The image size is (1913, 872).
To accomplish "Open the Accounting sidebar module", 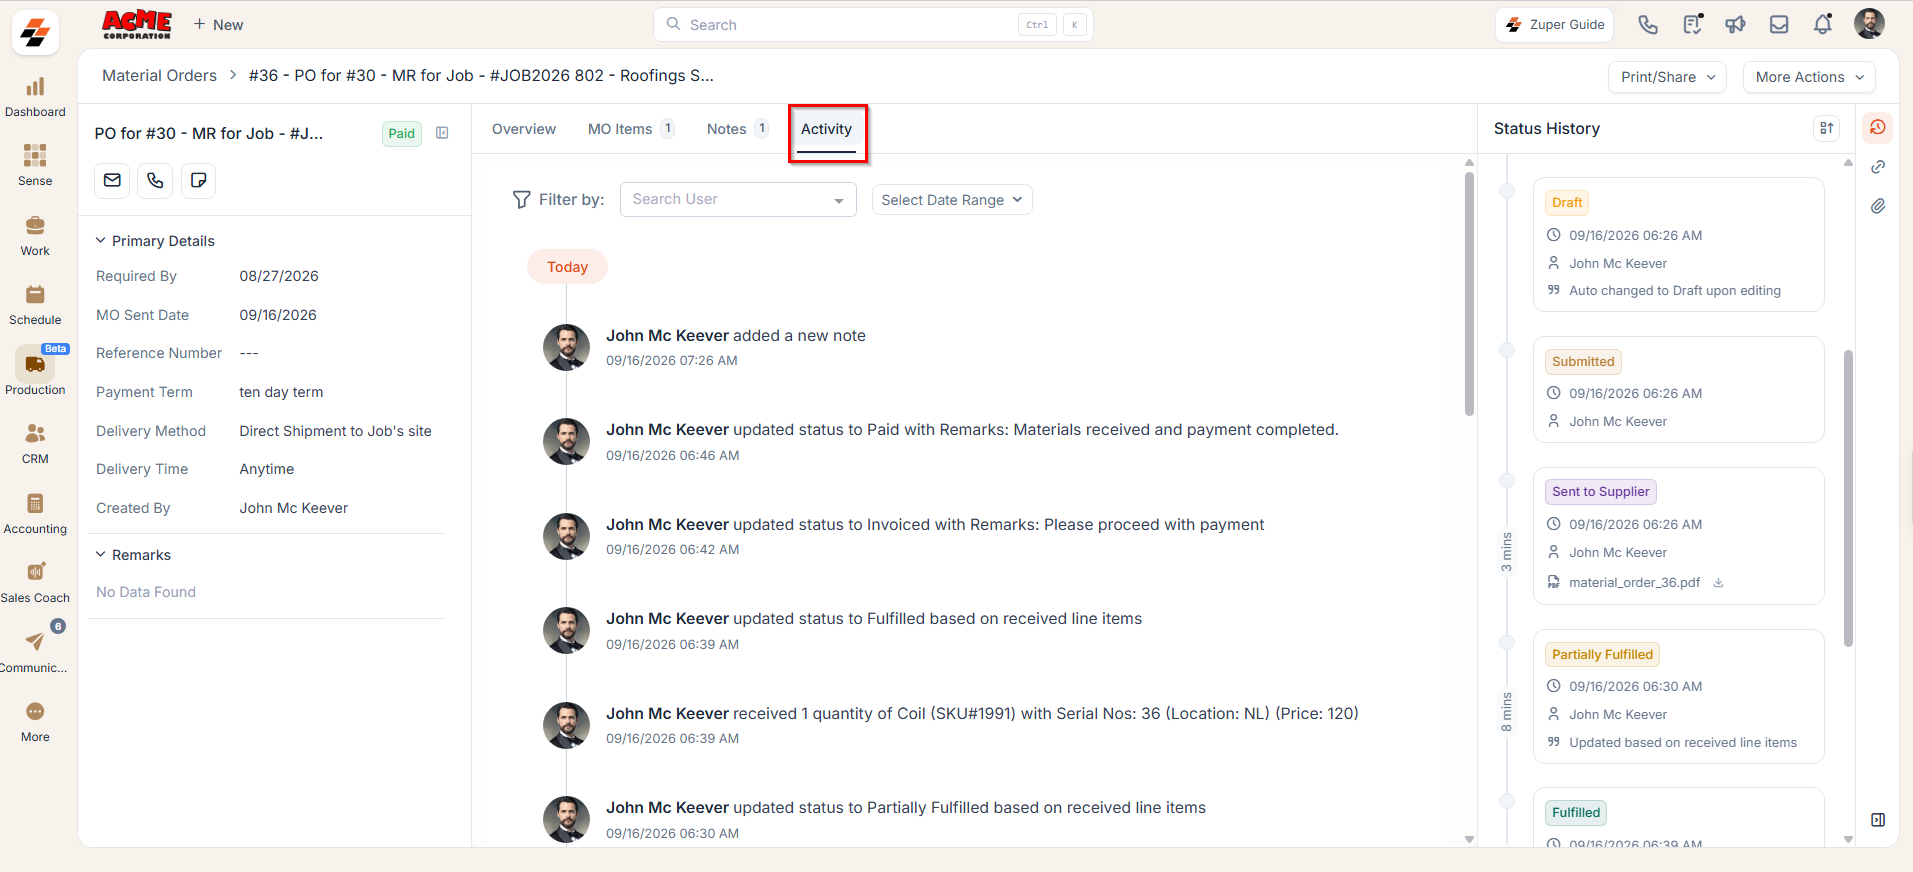I will tap(35, 513).
